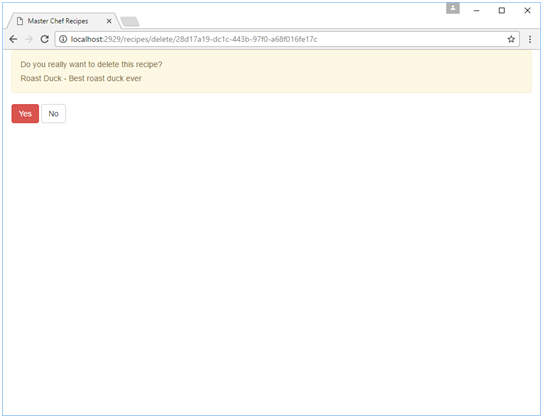Click the greyed-out forward arrow
The width and height of the screenshot is (543, 418).
click(29, 39)
